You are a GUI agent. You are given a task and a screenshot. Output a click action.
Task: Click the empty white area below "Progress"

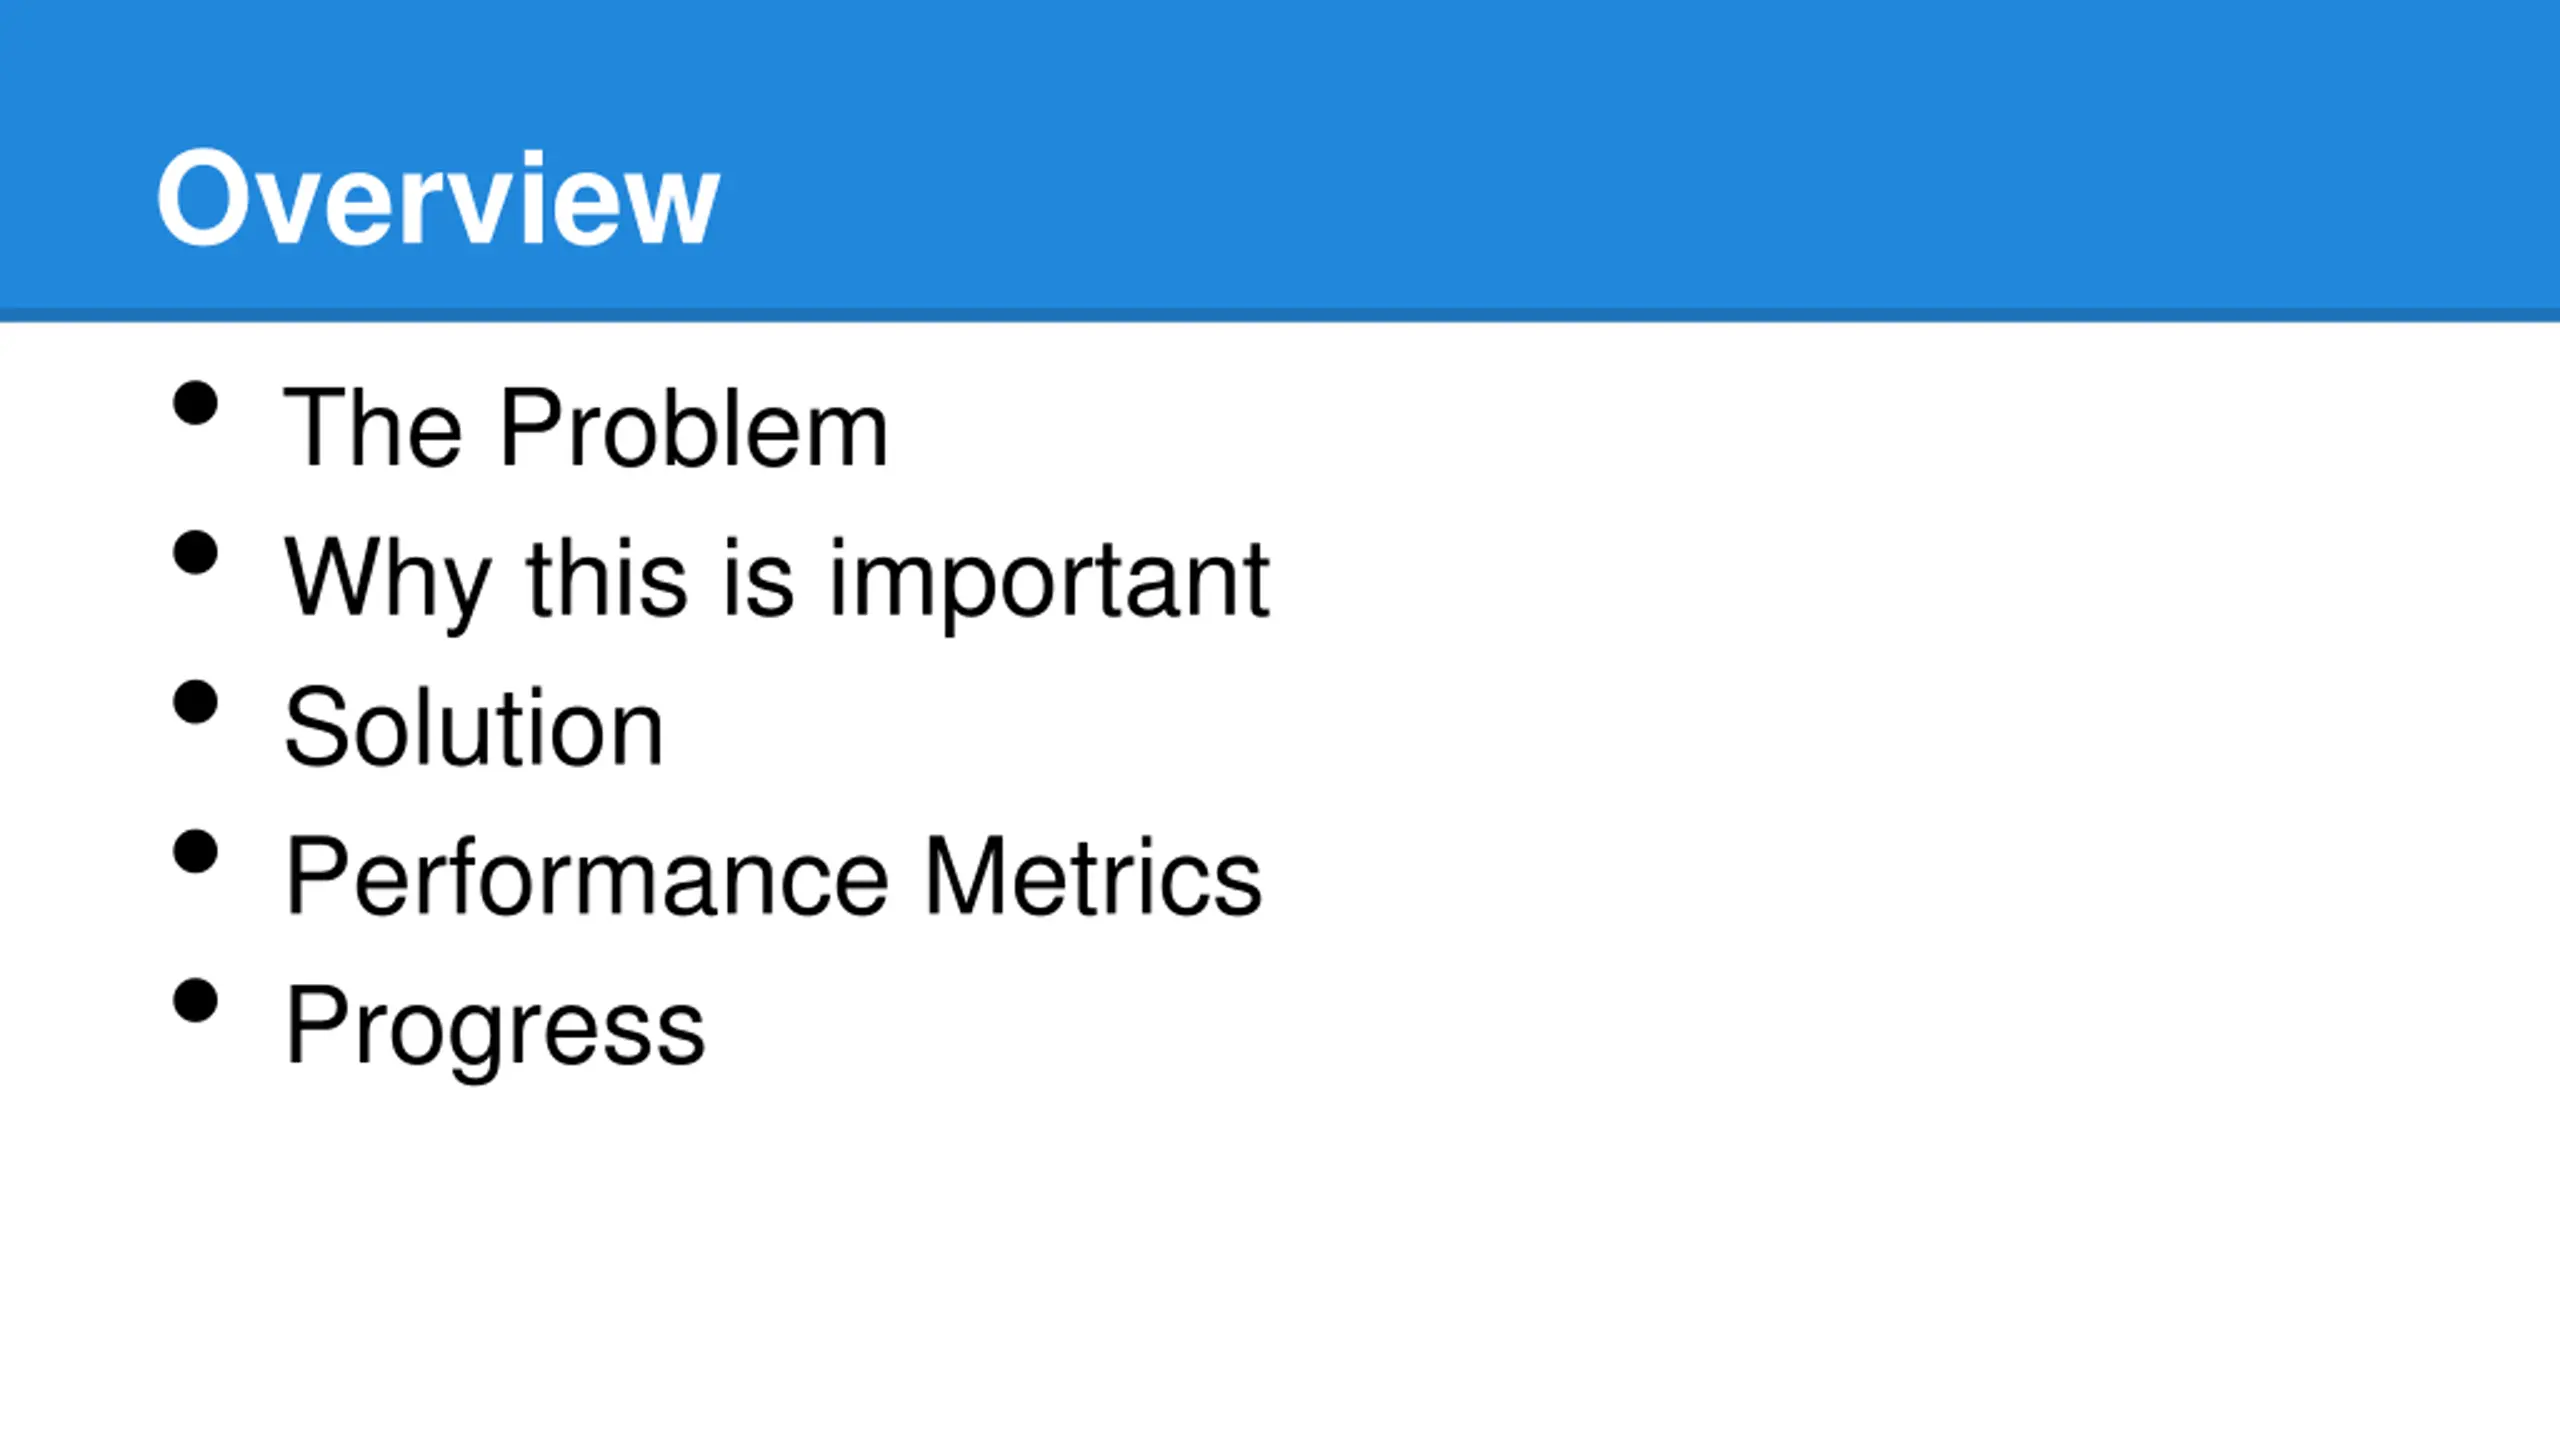pos(1280,1260)
